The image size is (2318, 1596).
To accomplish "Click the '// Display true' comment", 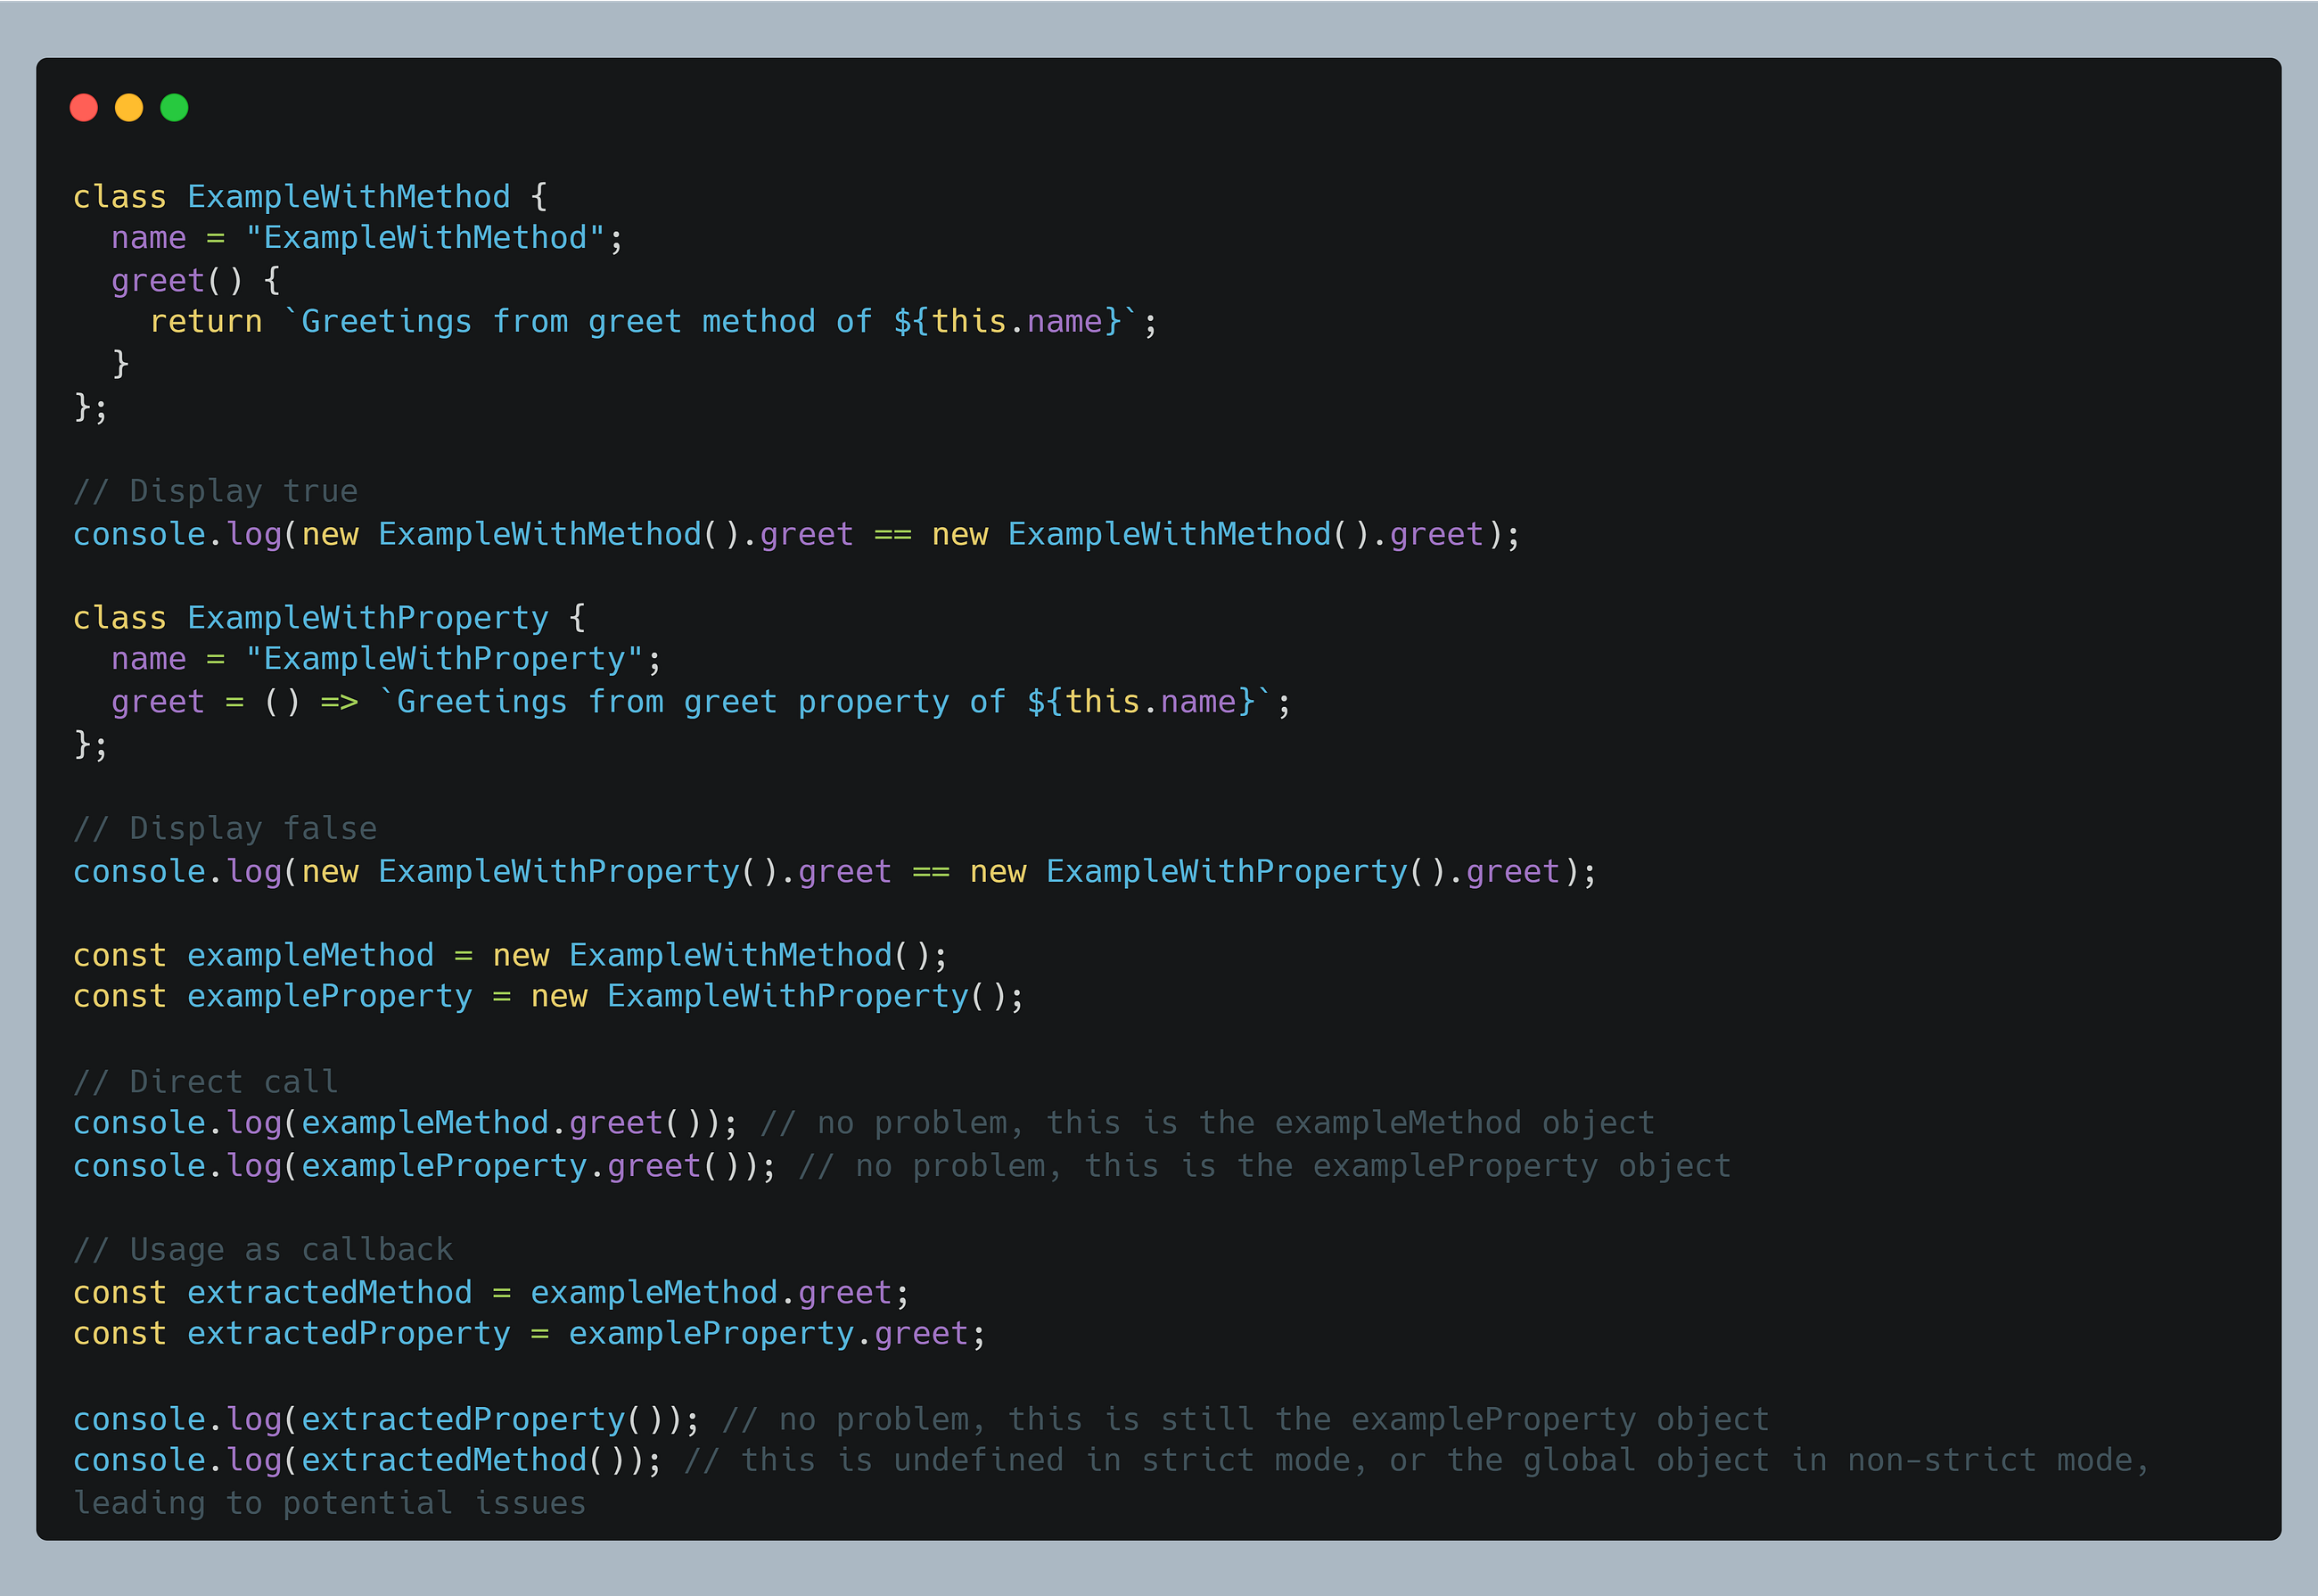I will click(x=215, y=491).
